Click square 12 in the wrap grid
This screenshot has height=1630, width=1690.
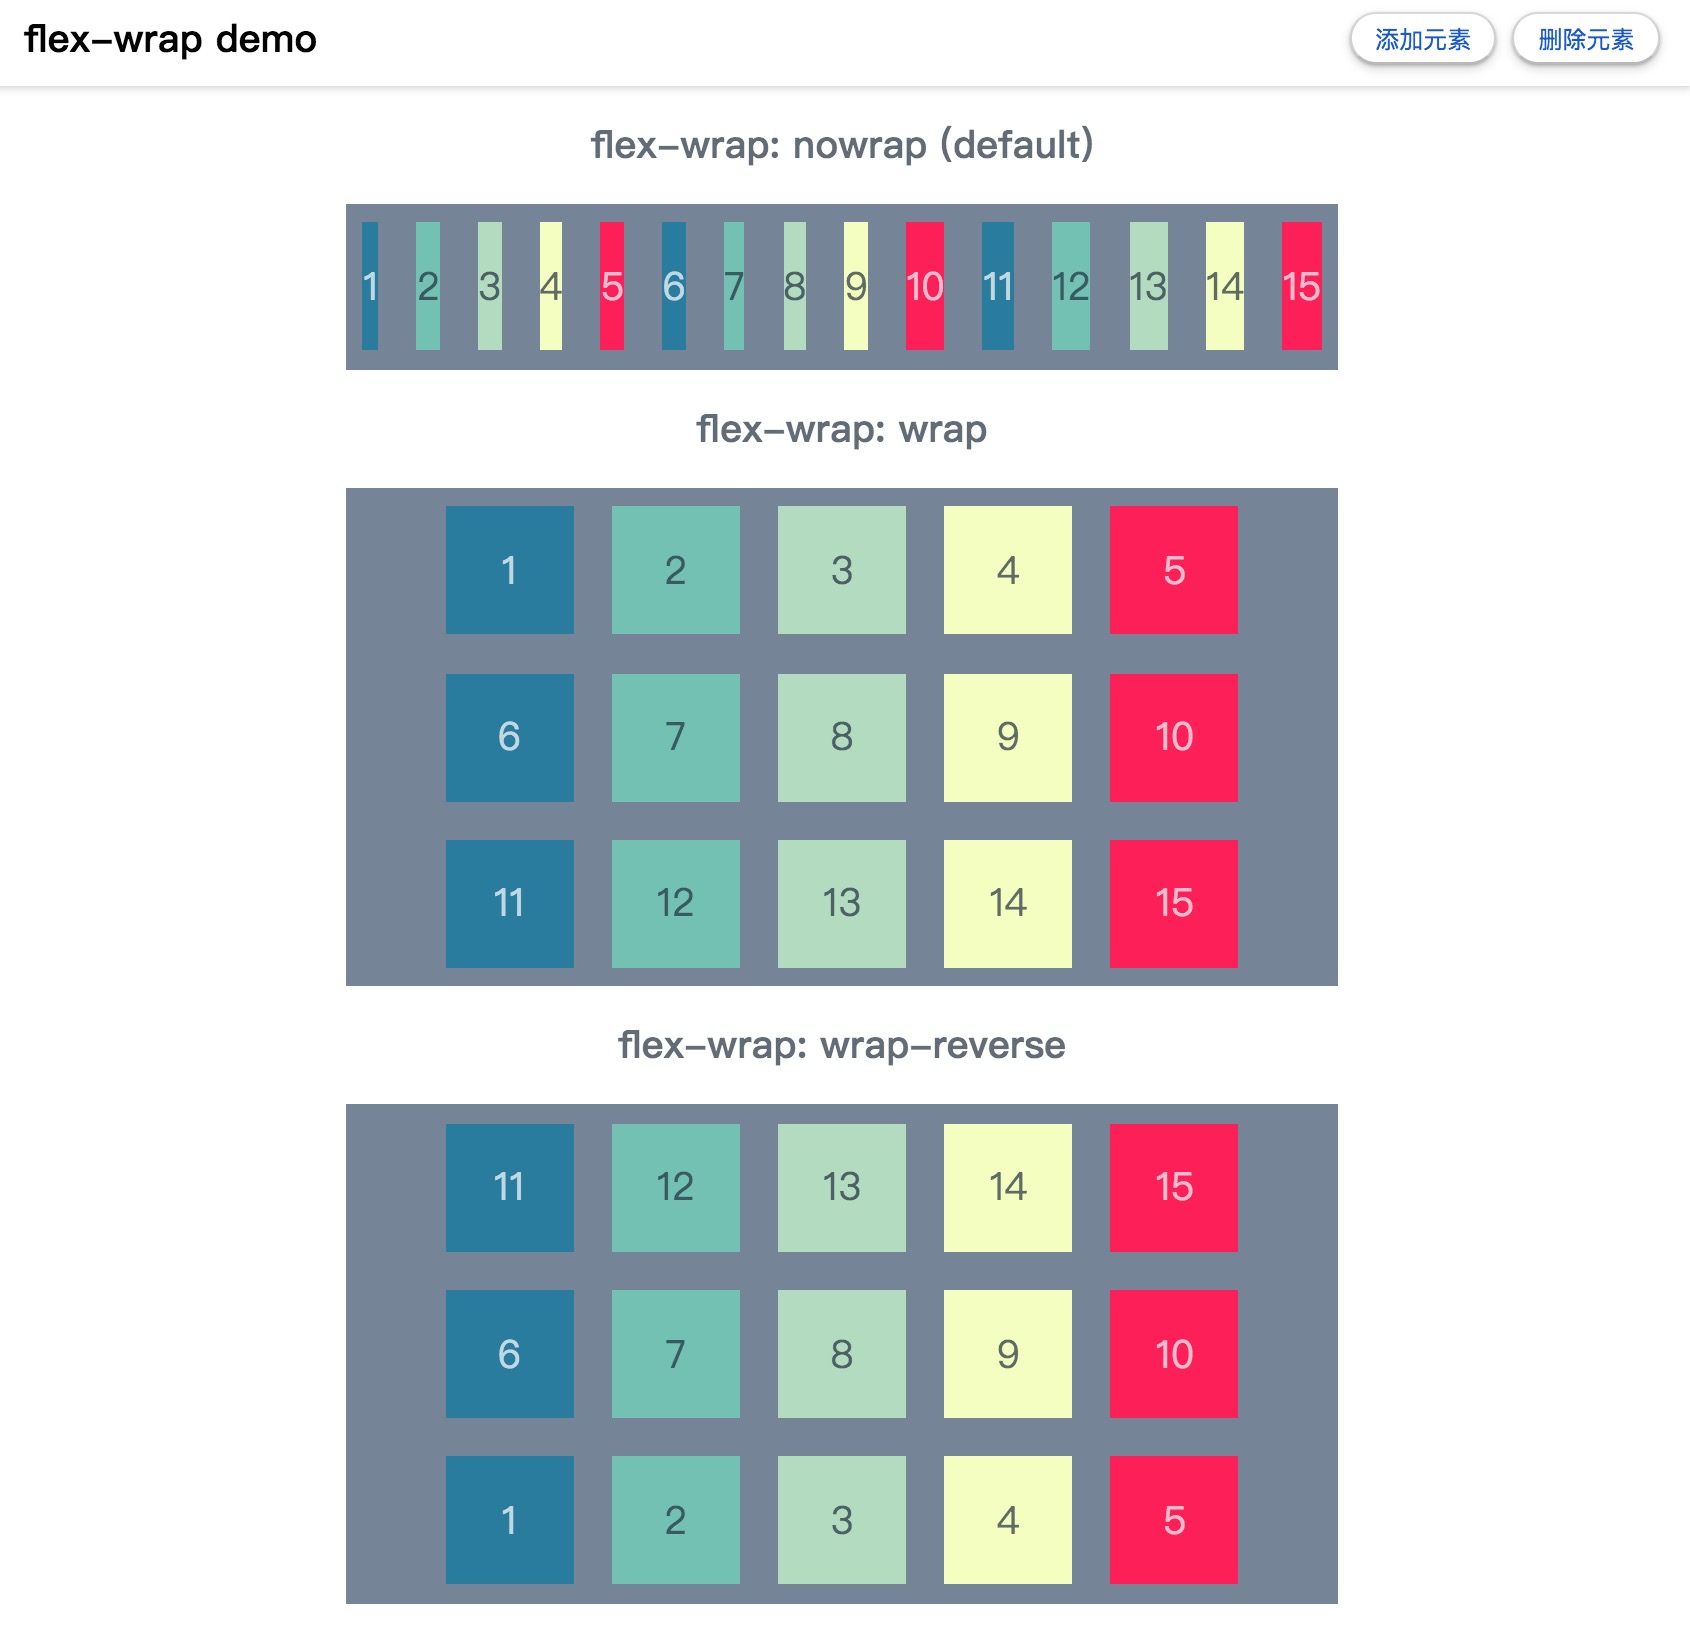(x=675, y=903)
